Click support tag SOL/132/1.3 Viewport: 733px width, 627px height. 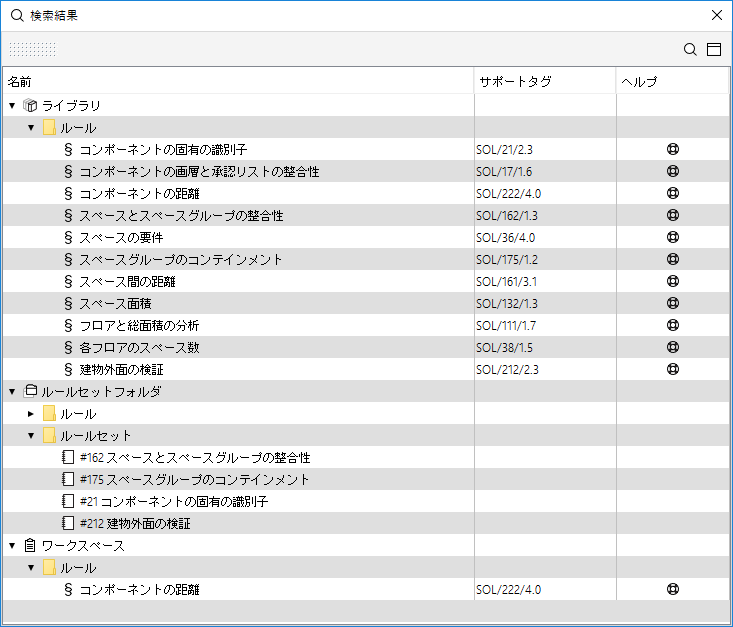click(507, 303)
